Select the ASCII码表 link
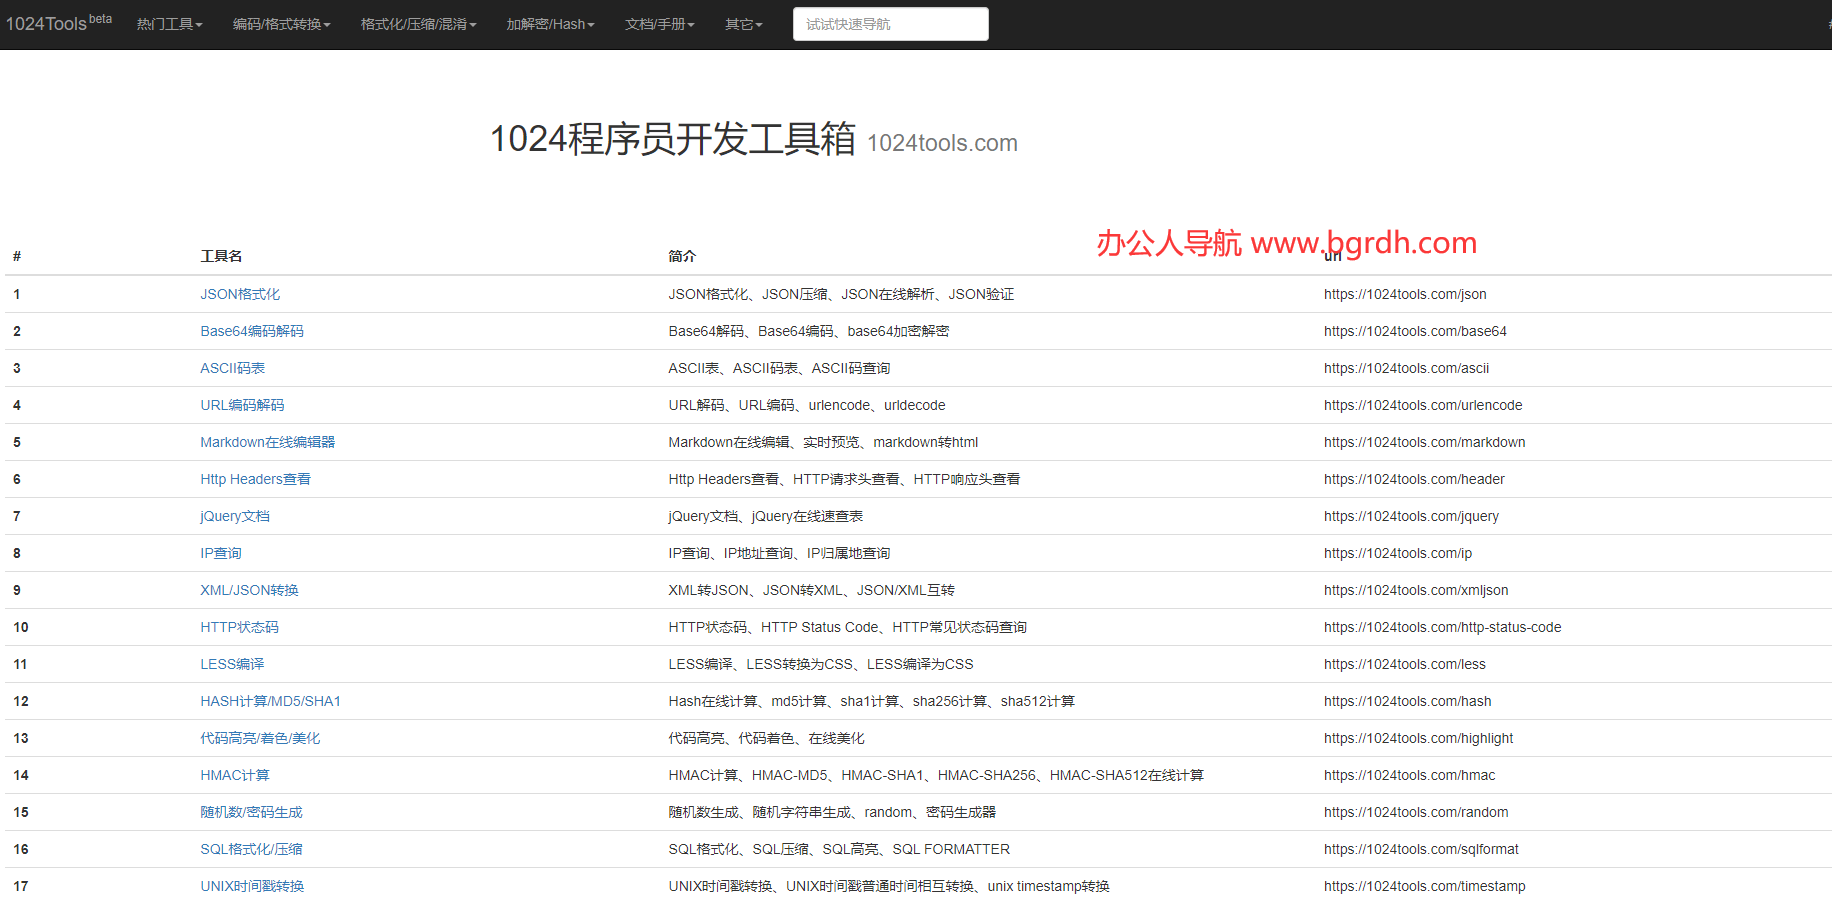This screenshot has width=1832, height=903. coord(232,368)
